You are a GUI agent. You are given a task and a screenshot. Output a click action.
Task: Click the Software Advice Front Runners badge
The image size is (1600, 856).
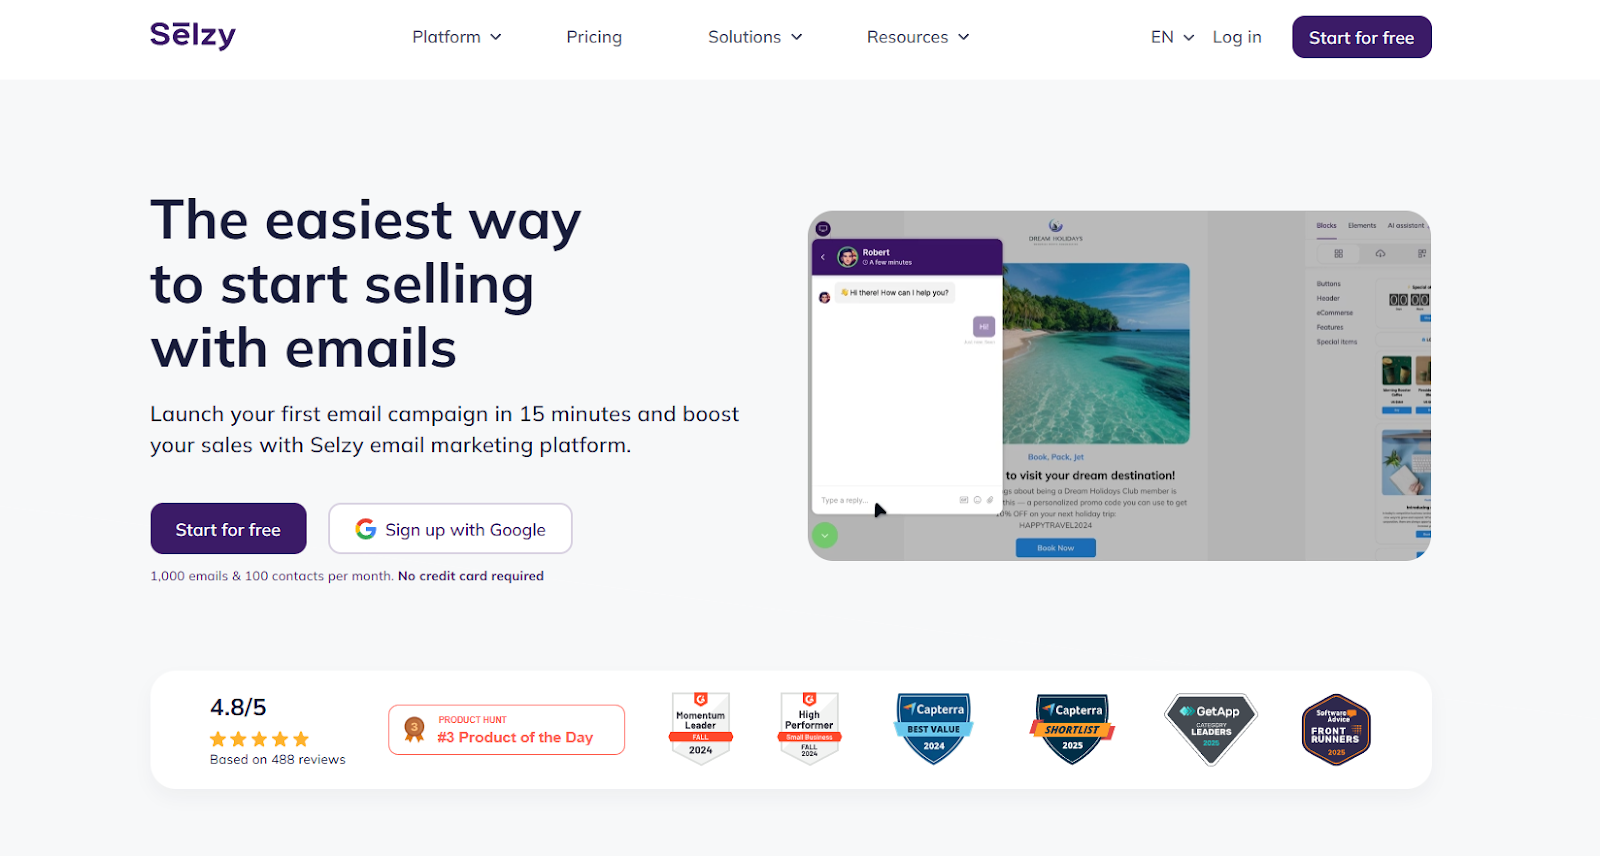click(x=1336, y=729)
